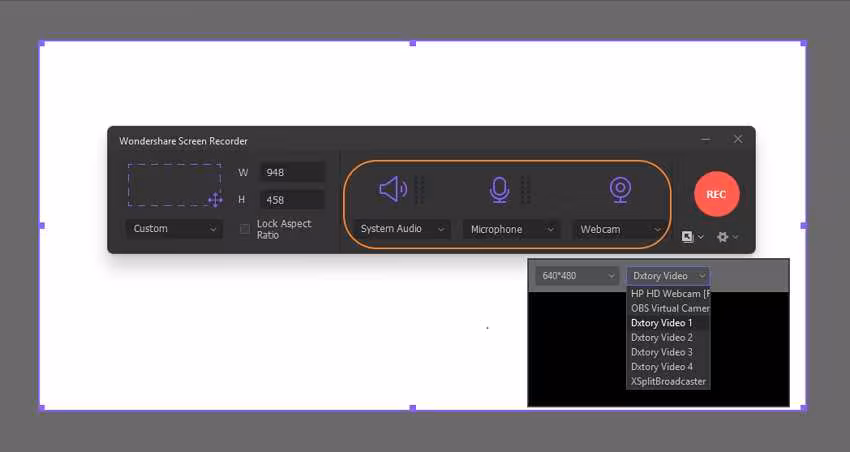Click the height H field showing 458

292,200
